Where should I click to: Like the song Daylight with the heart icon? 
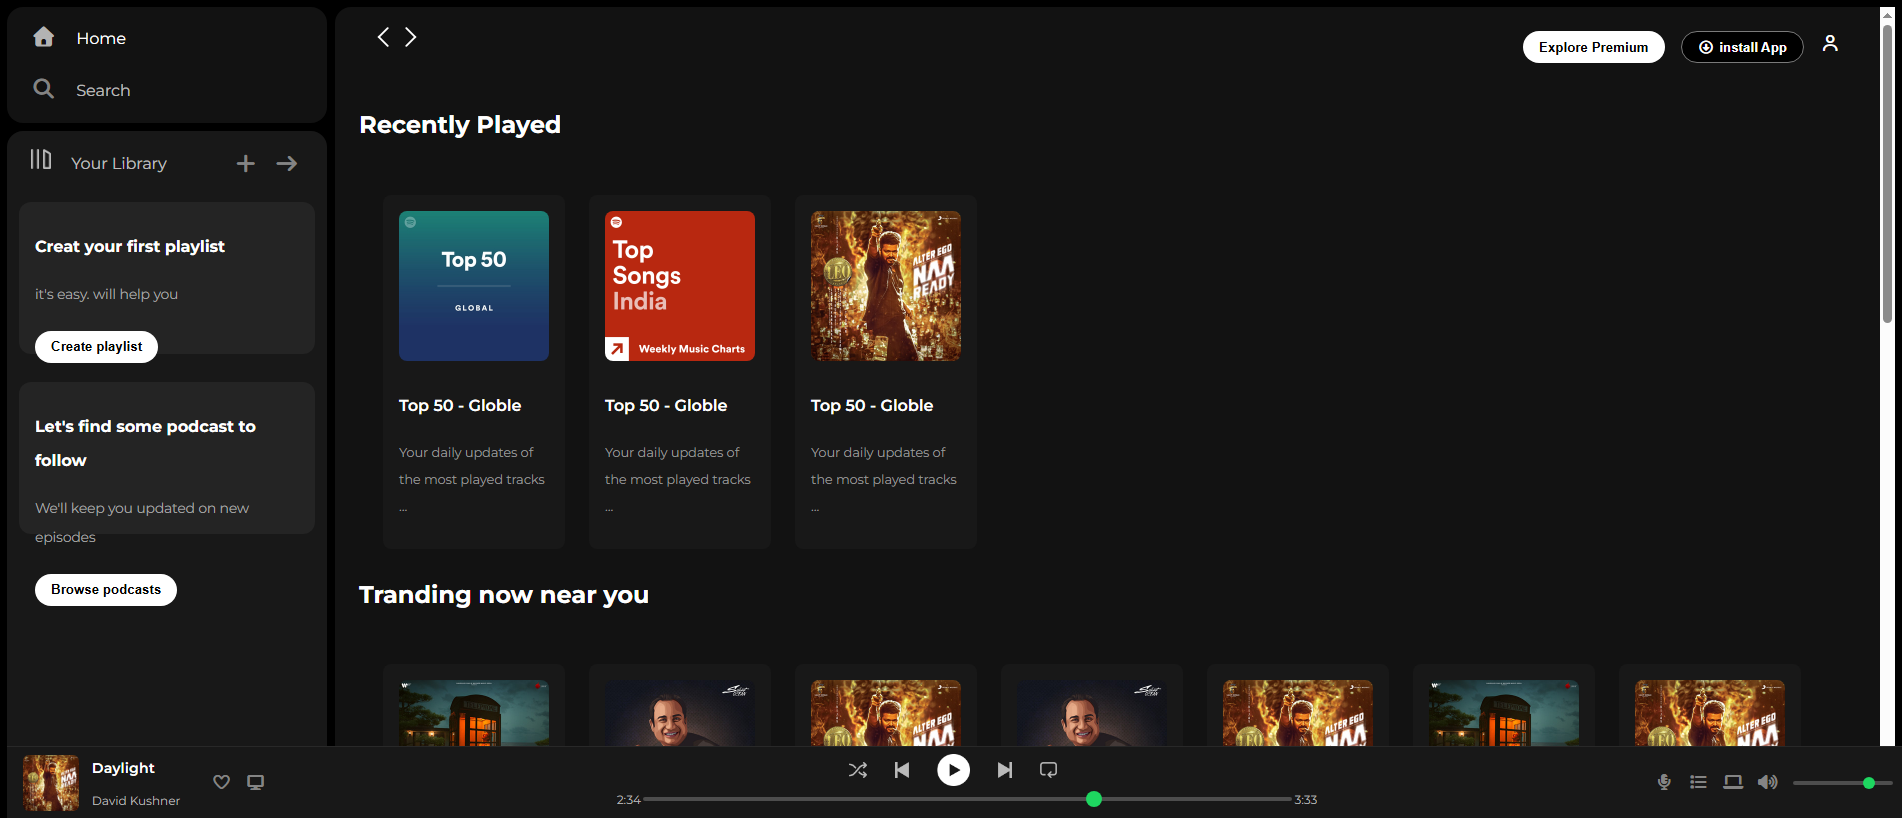click(x=222, y=782)
